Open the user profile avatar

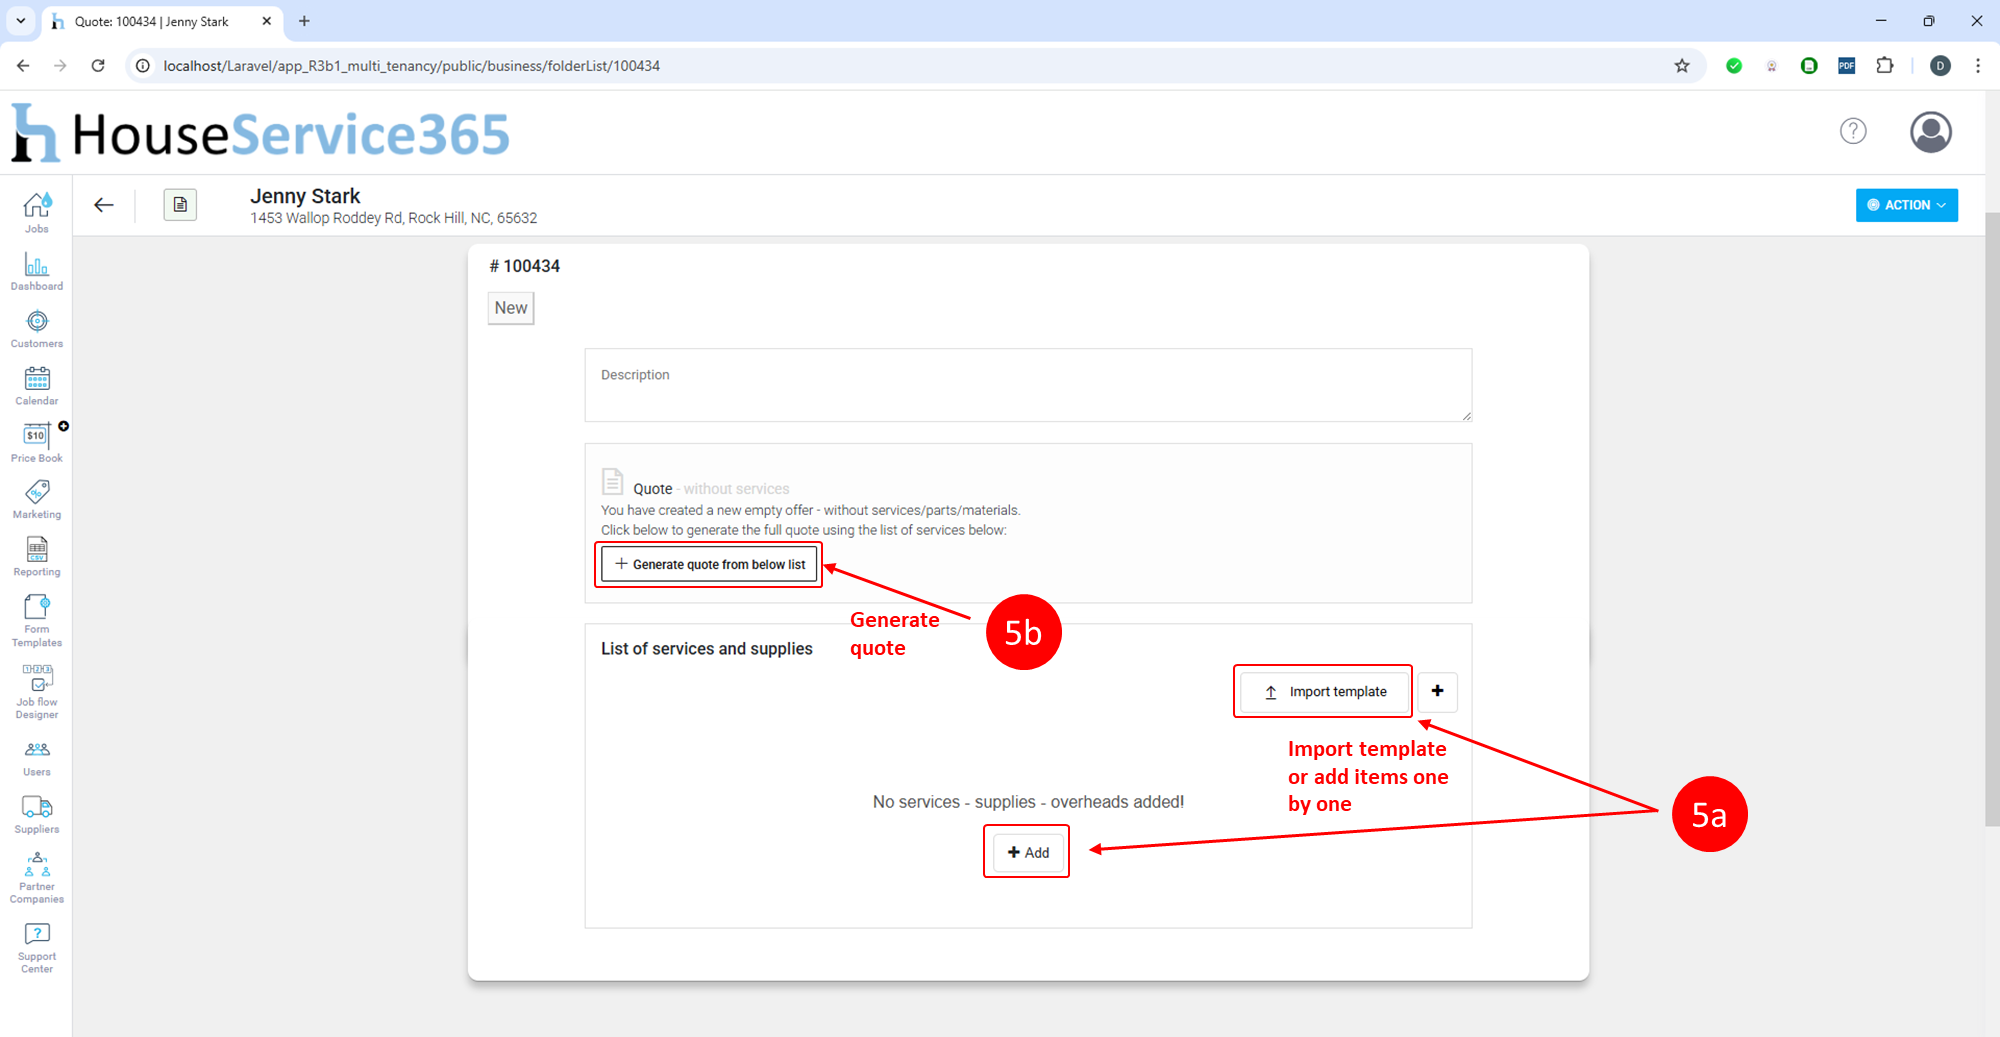click(x=1930, y=132)
